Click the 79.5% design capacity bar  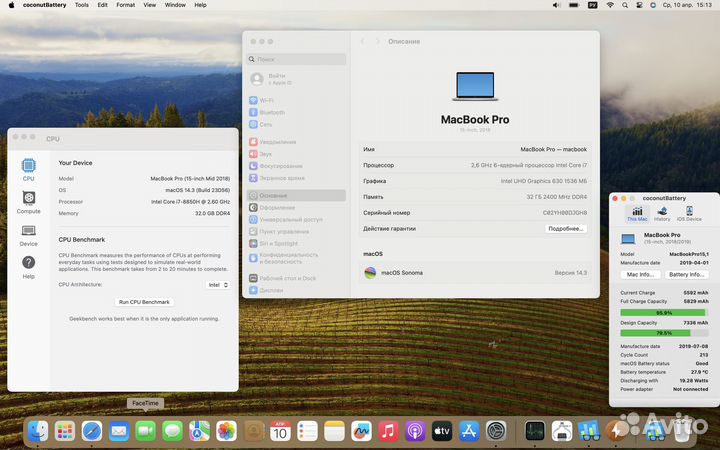point(664,333)
